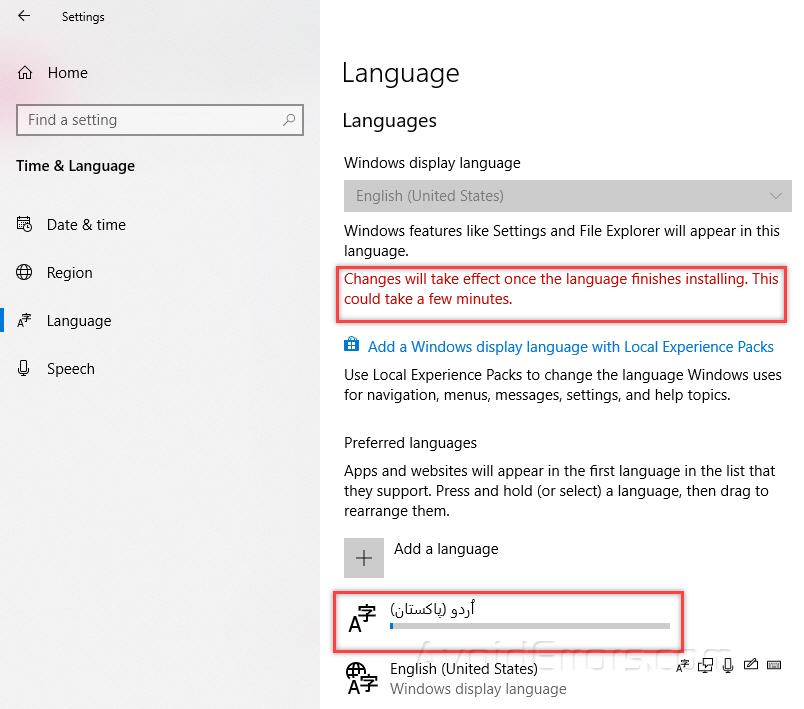This screenshot has width=804, height=709.
Task: Click the store icon beside Local Experience Packs
Action: click(x=351, y=346)
